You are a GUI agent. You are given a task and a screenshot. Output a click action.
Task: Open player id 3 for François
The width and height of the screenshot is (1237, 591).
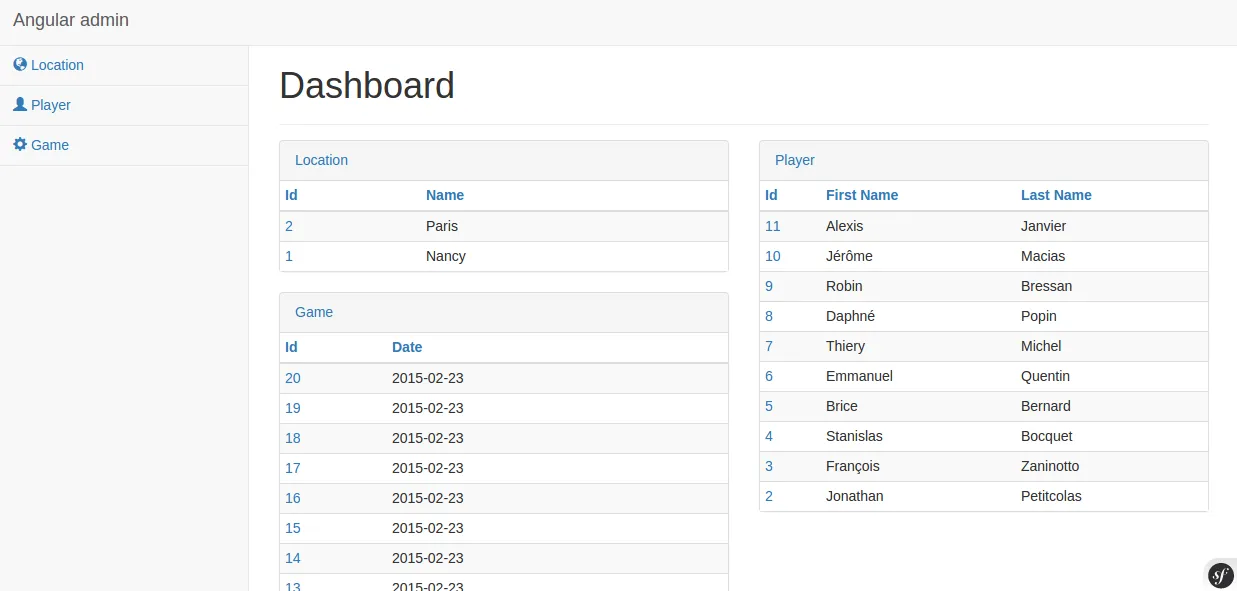pos(769,466)
